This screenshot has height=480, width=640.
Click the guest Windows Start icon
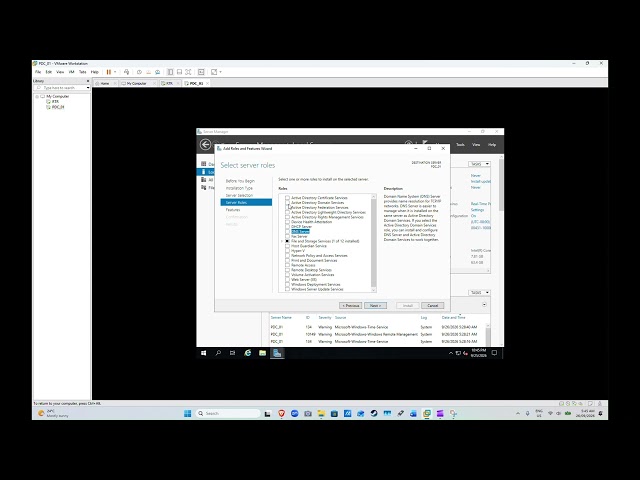pyautogui.click(x=203, y=353)
